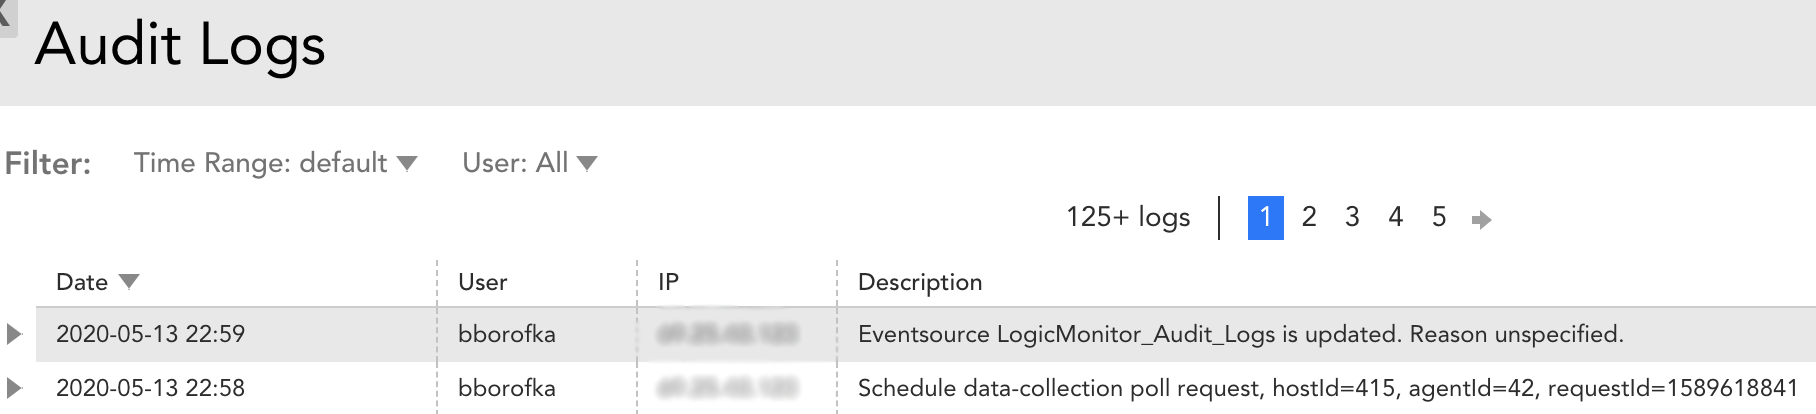The image size is (1816, 414).
Task: Click the Description column header
Action: pyautogui.click(x=919, y=282)
